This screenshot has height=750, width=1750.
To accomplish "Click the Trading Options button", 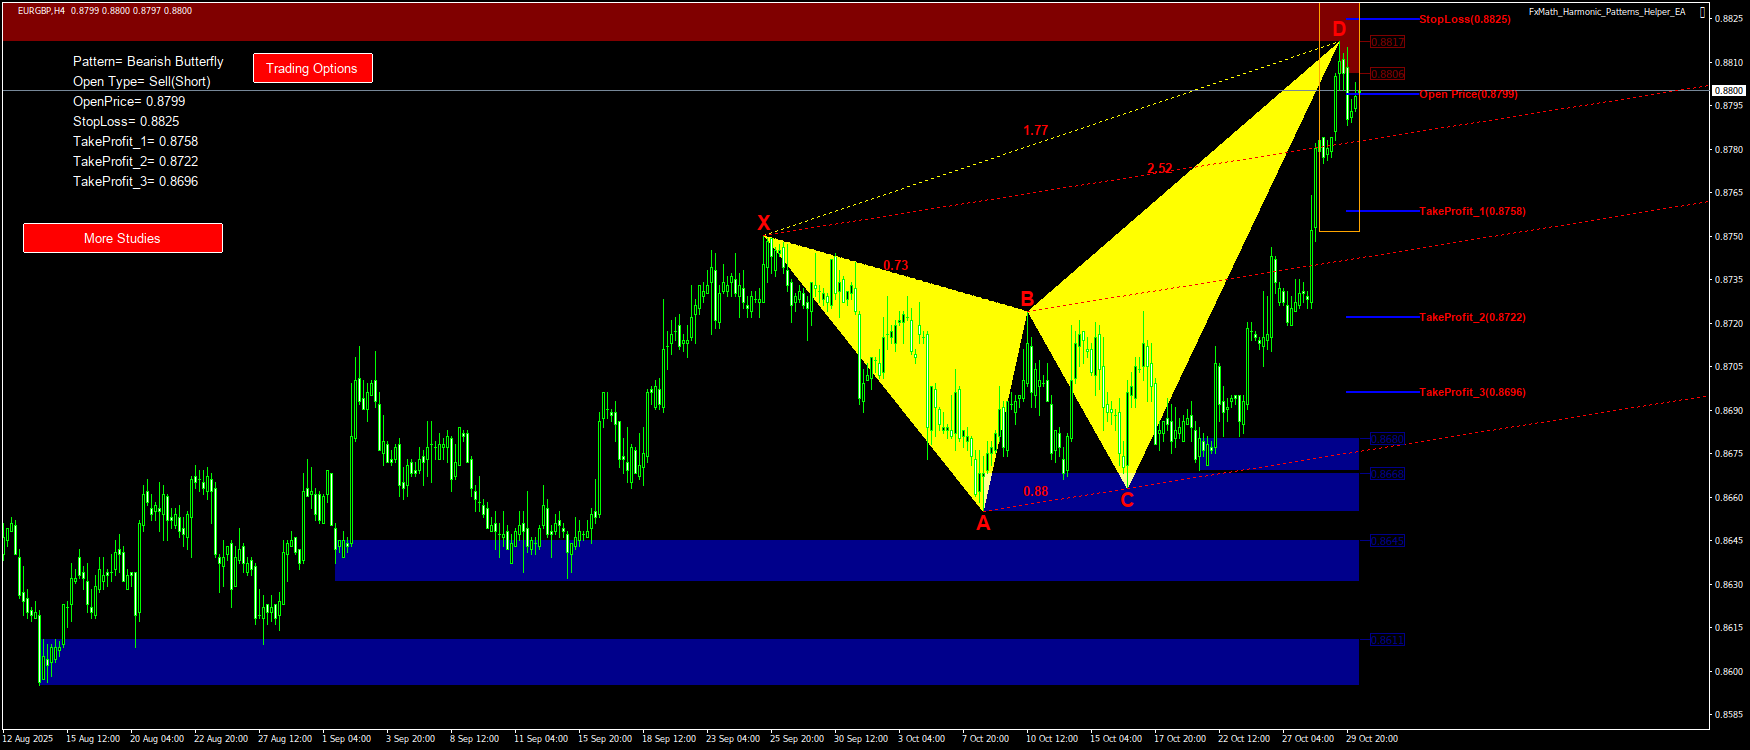I will (312, 68).
